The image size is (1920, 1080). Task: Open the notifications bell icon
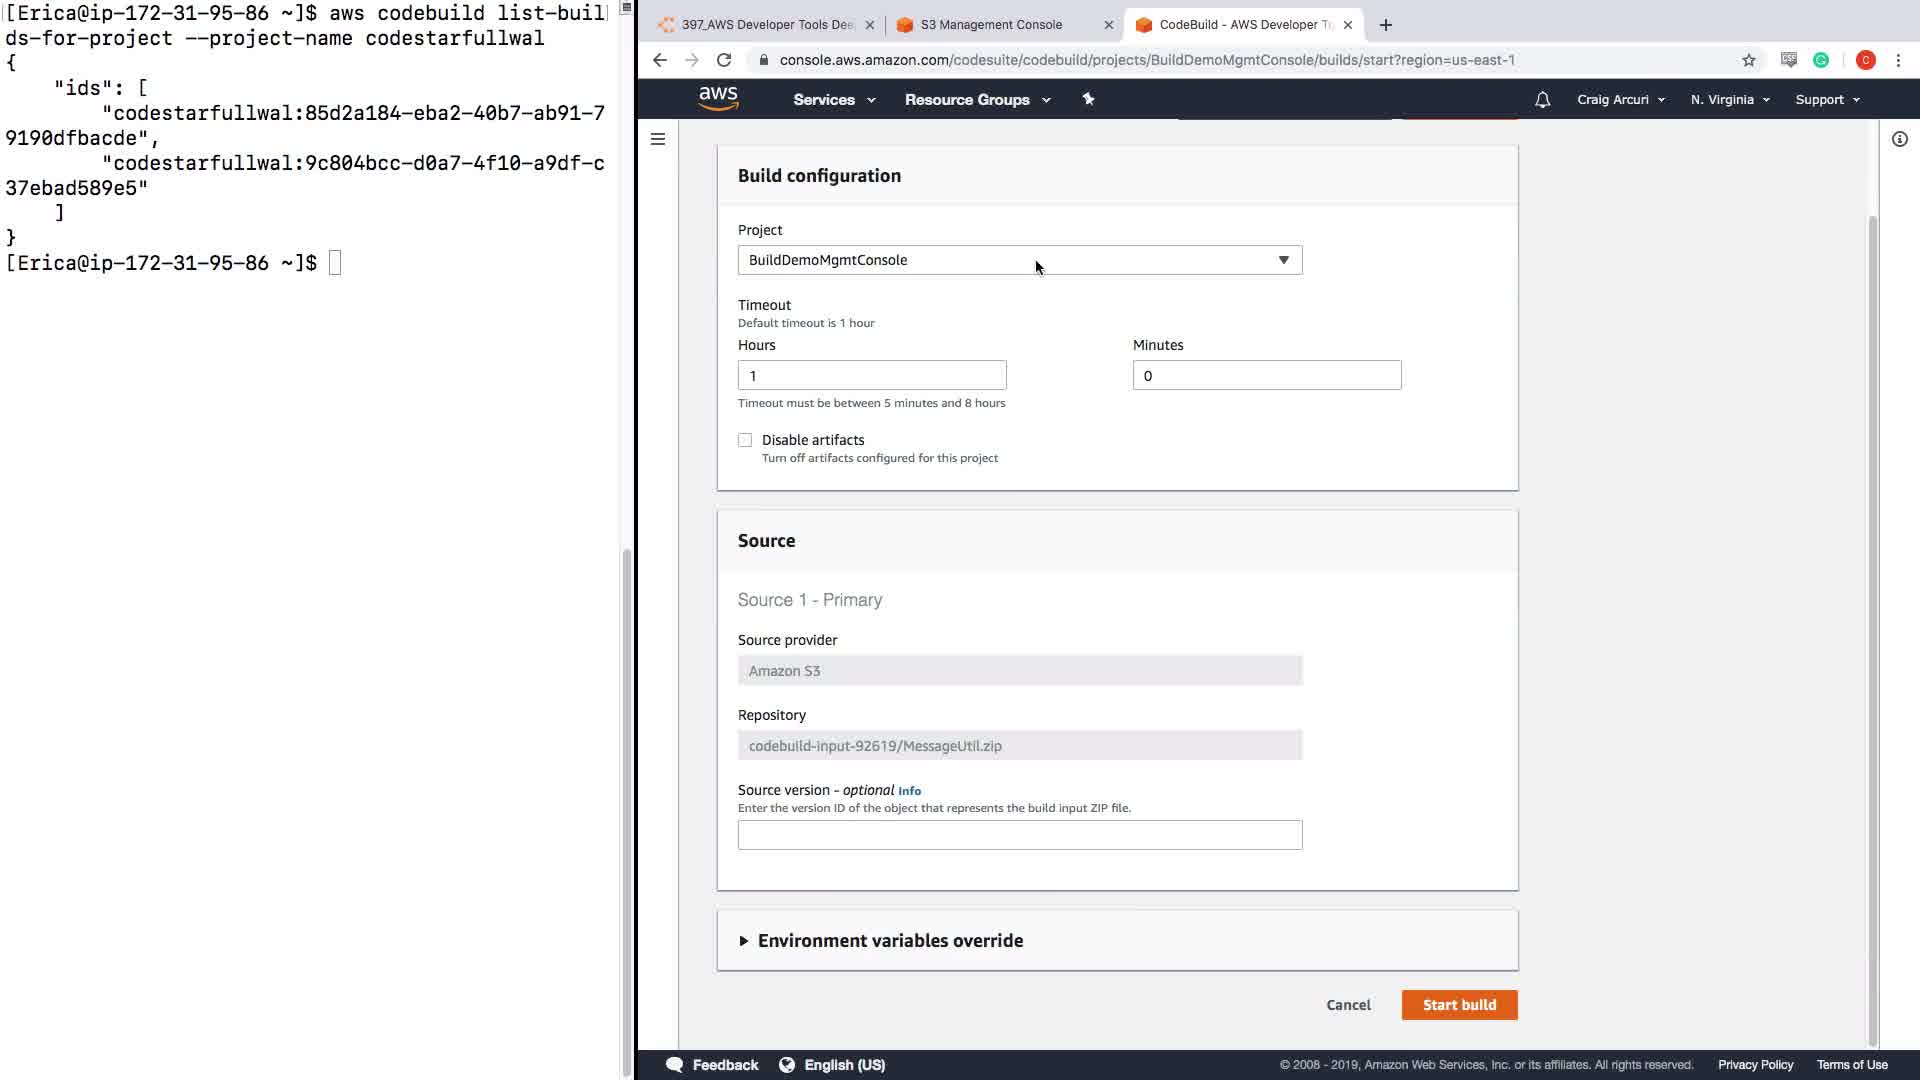pos(1542,100)
